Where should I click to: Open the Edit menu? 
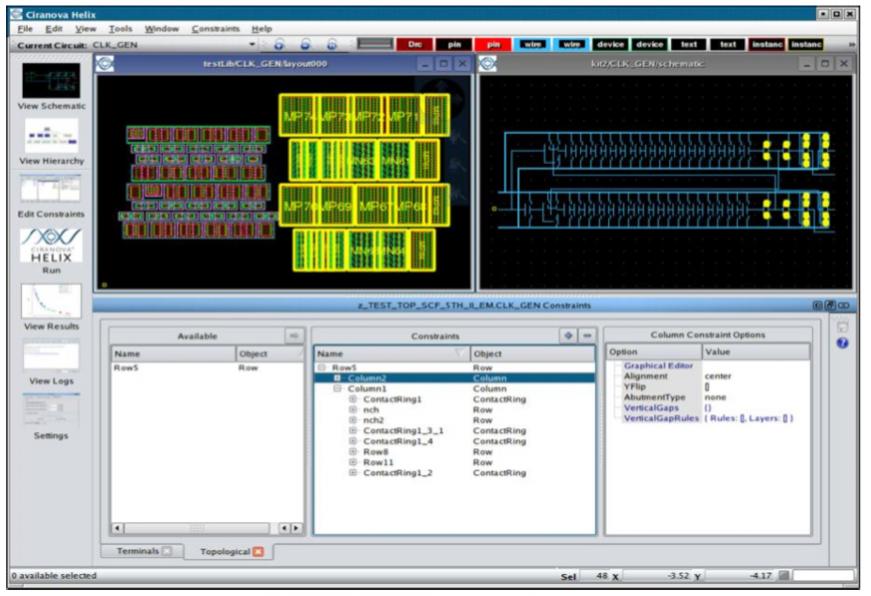53,29
